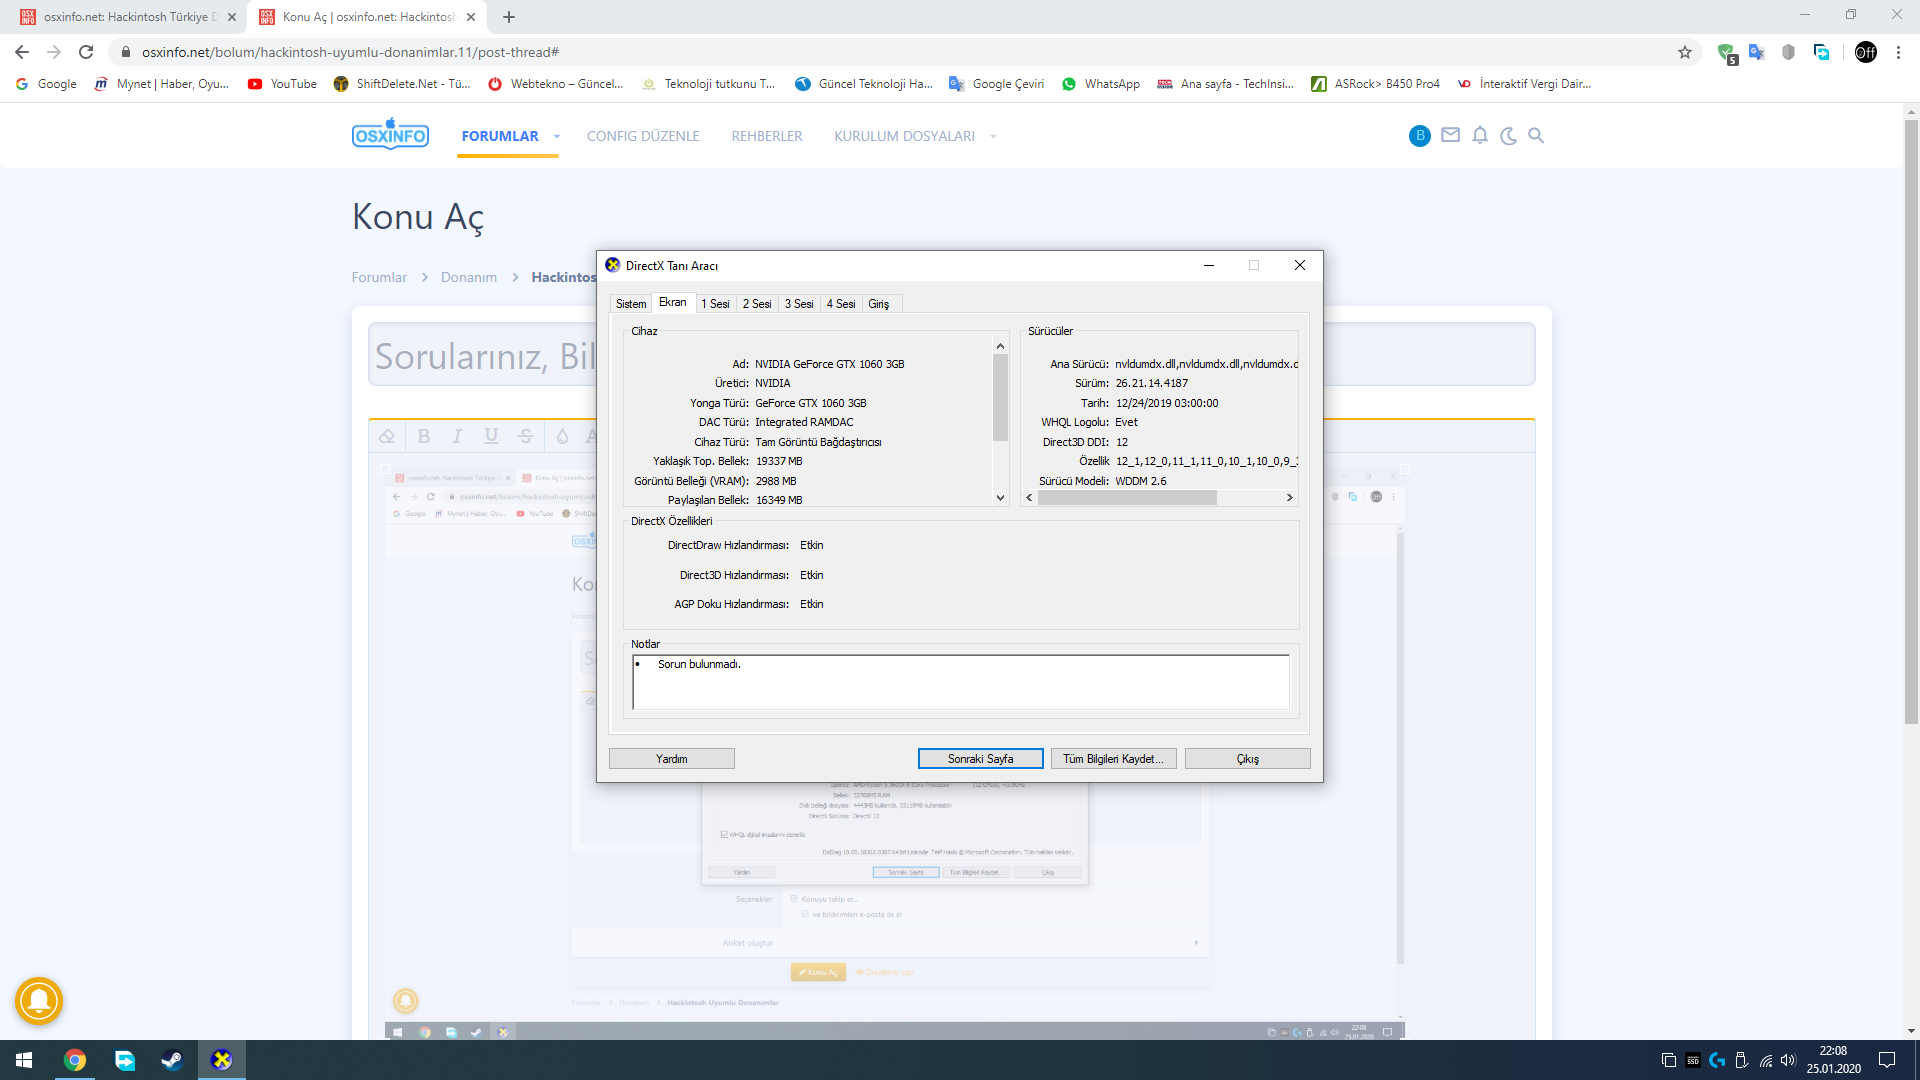Toggle dark mode with the moon icon

[x=1508, y=136]
